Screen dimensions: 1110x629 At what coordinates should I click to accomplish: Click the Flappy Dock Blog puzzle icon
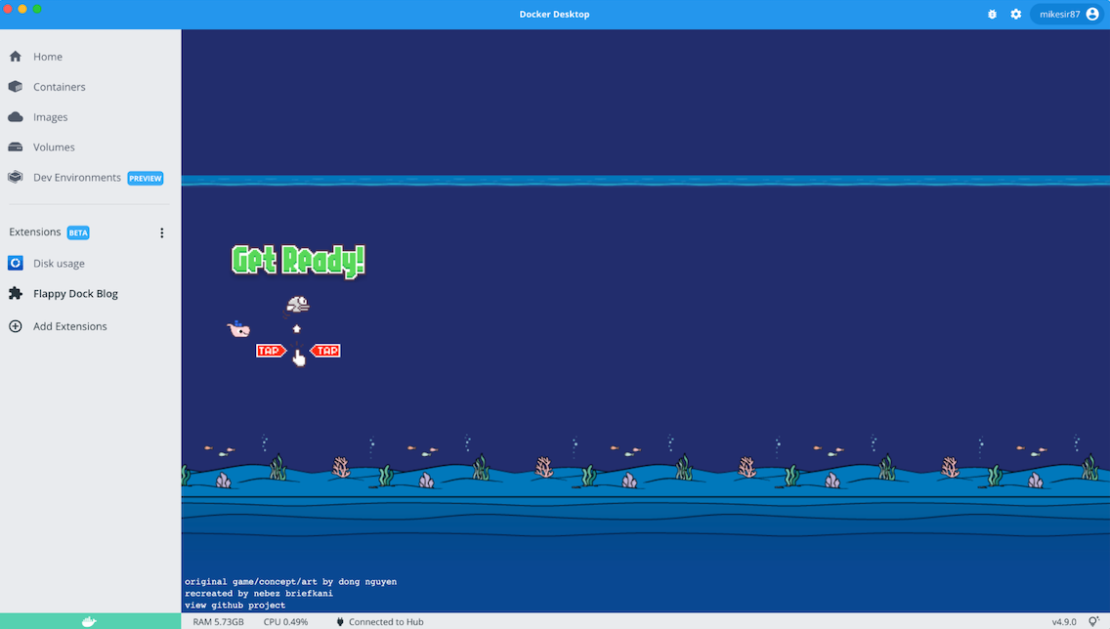point(15,294)
